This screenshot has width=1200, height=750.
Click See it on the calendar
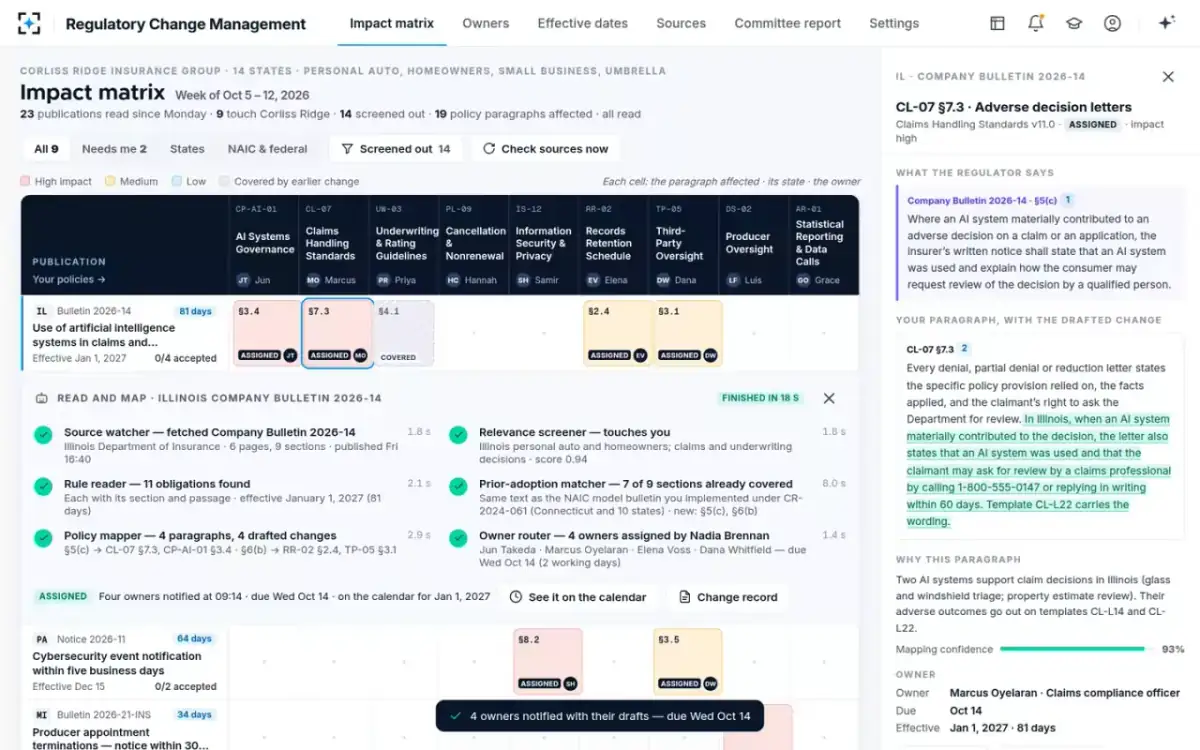tap(578, 597)
